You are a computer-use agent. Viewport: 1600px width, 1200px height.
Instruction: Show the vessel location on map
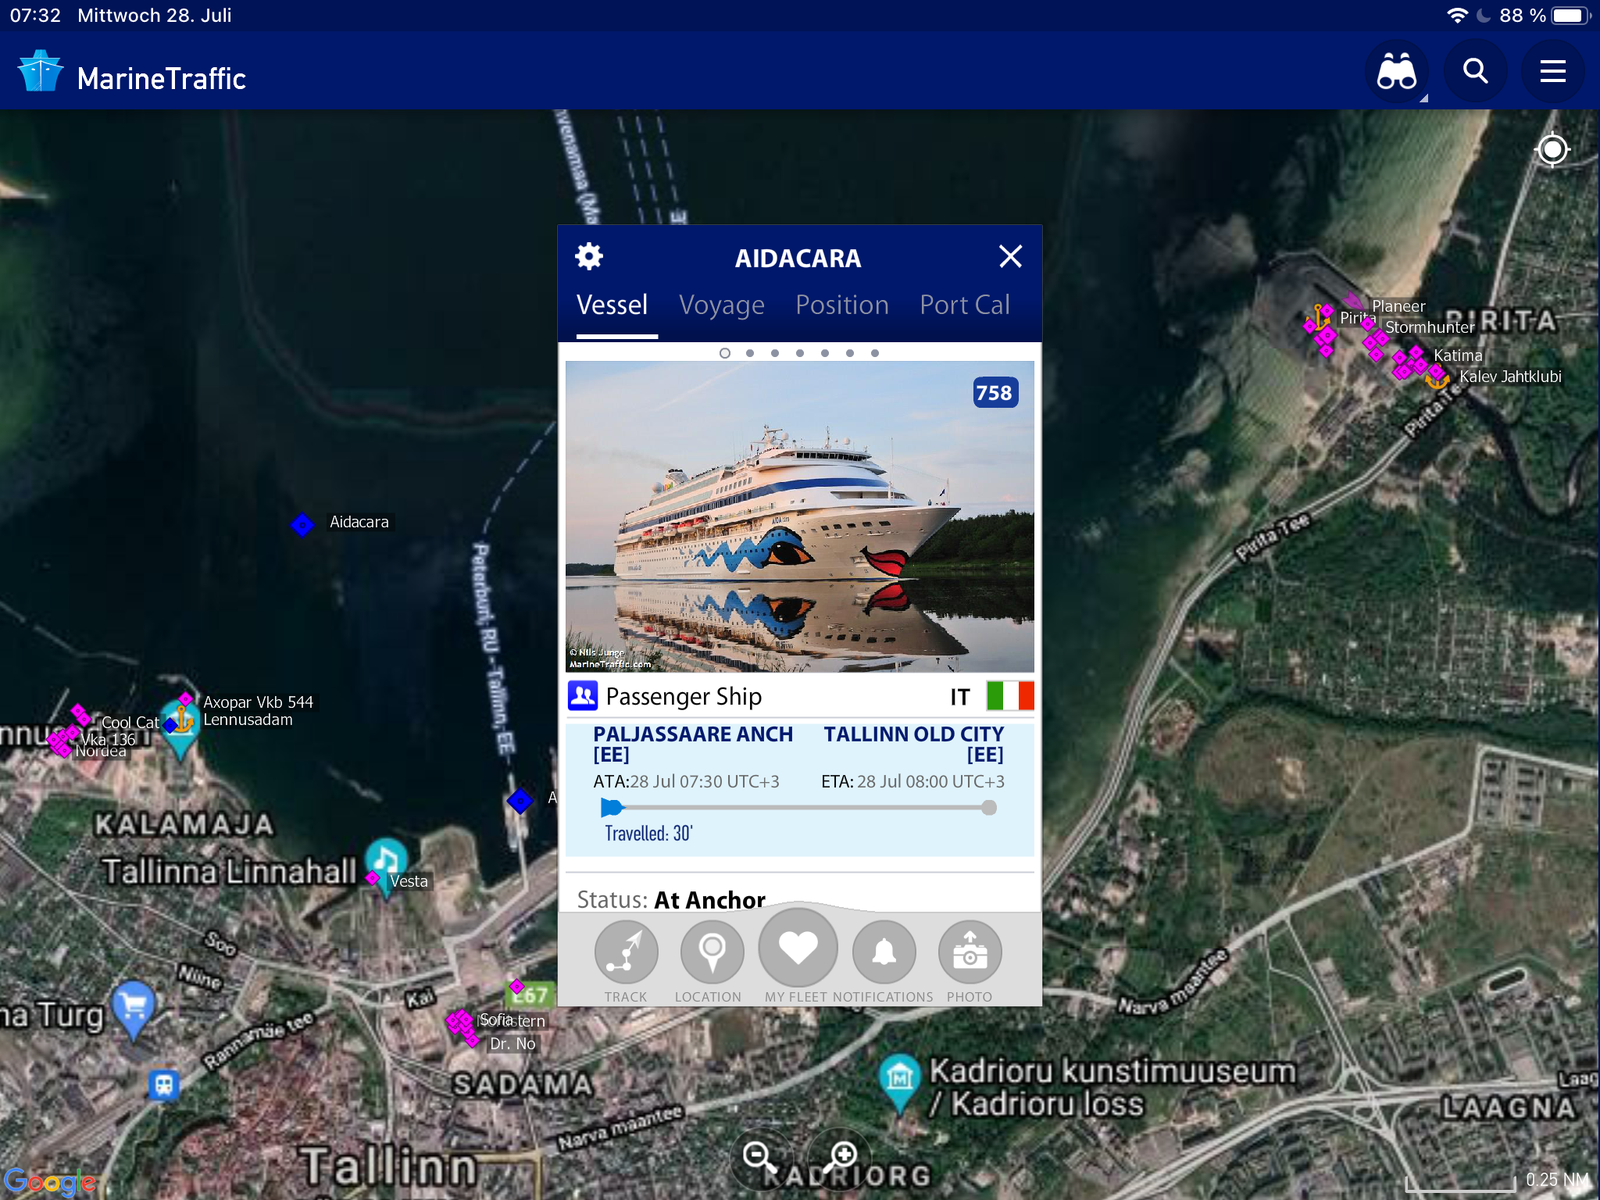[x=711, y=953]
